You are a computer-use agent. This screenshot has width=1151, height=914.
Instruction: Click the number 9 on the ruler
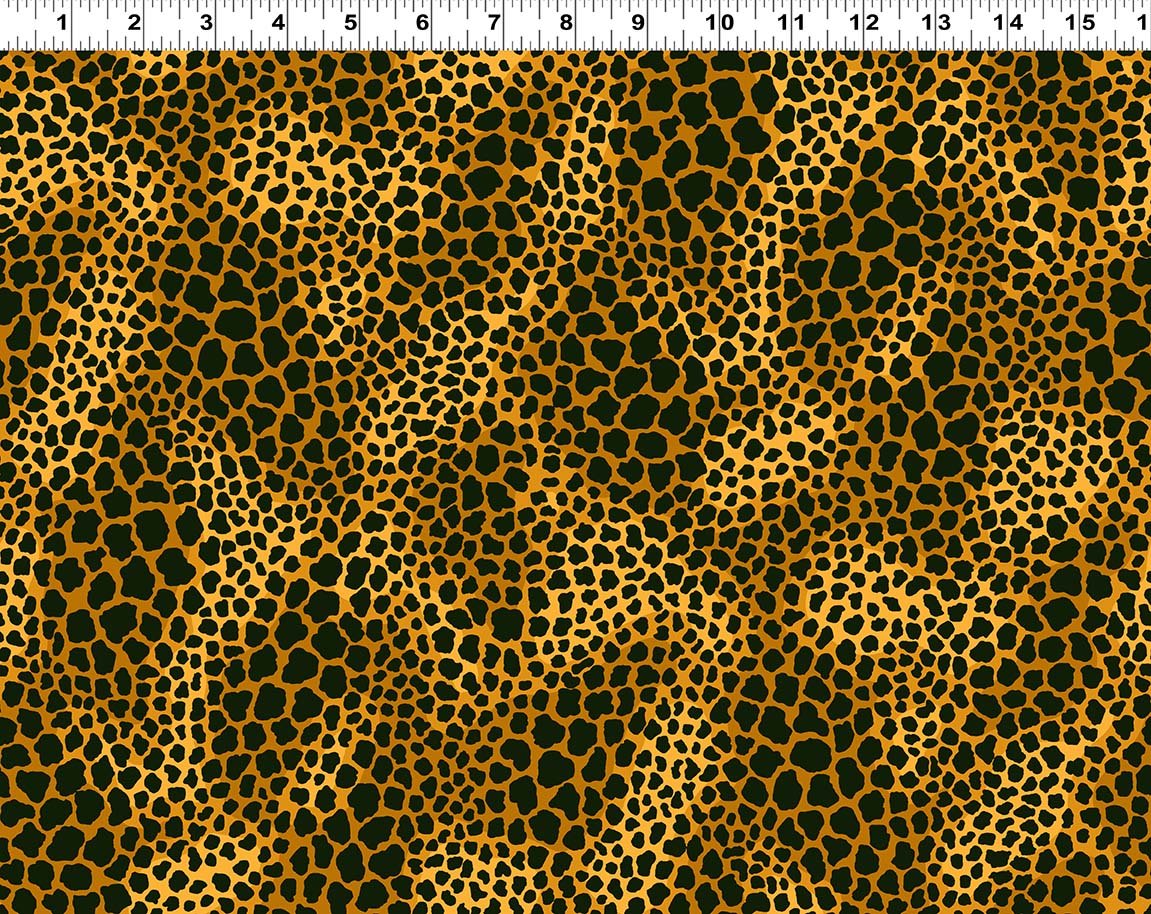(x=638, y=22)
